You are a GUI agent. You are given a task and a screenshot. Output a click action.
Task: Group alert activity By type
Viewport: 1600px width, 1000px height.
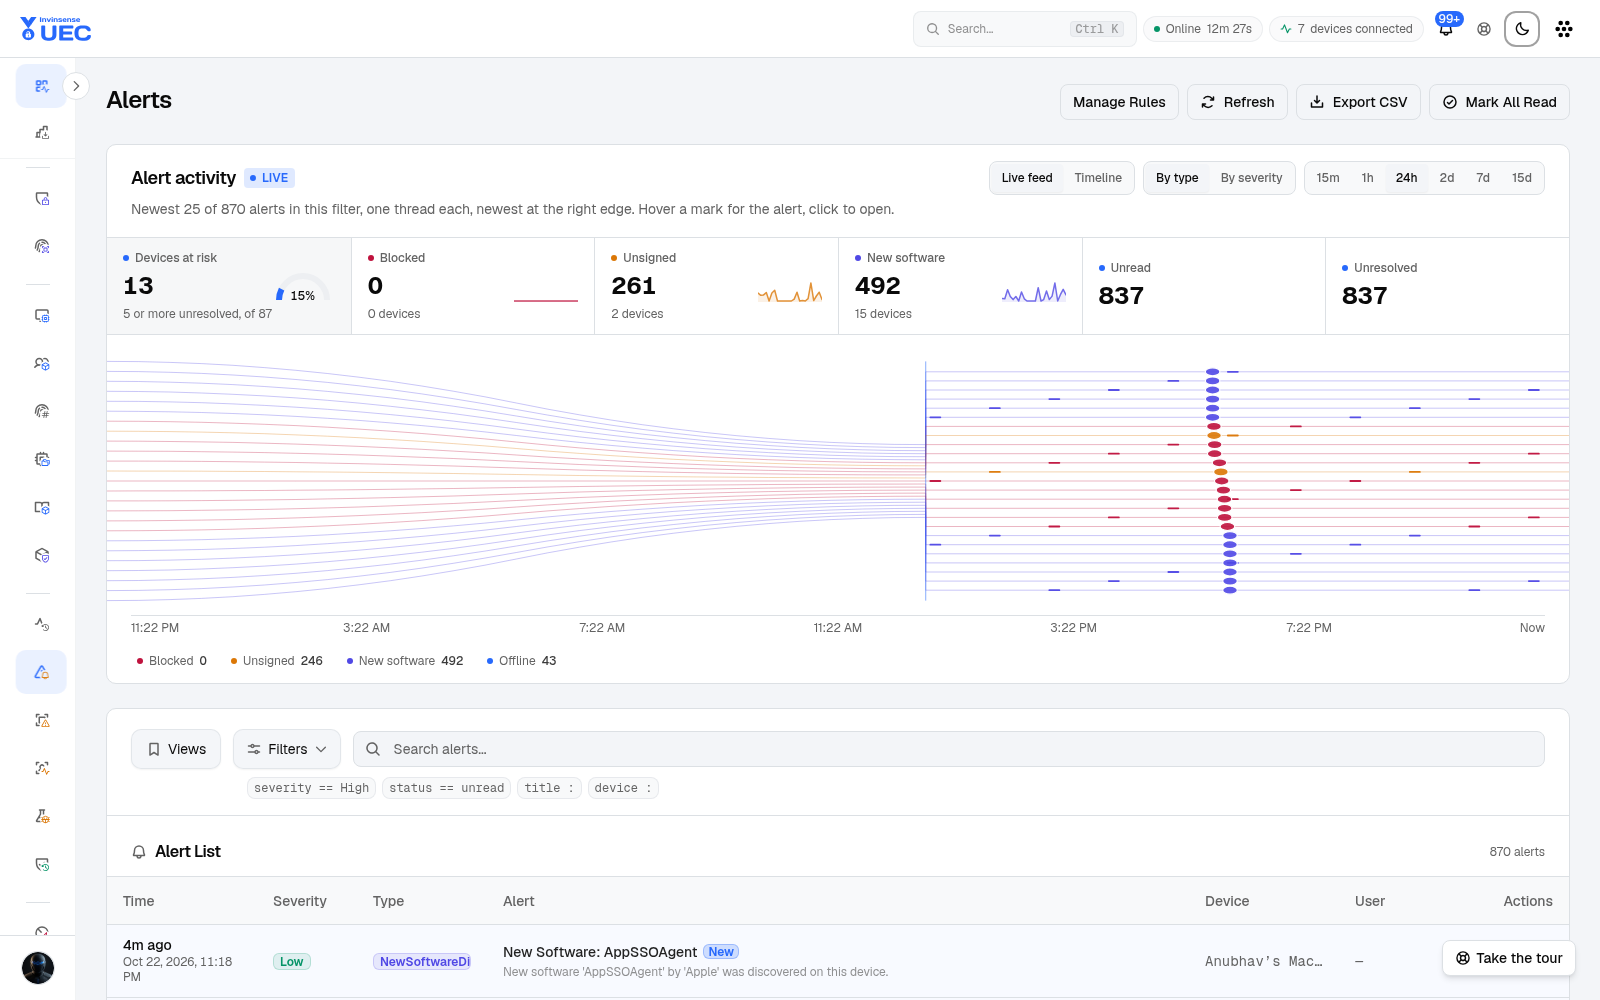pos(1177,178)
